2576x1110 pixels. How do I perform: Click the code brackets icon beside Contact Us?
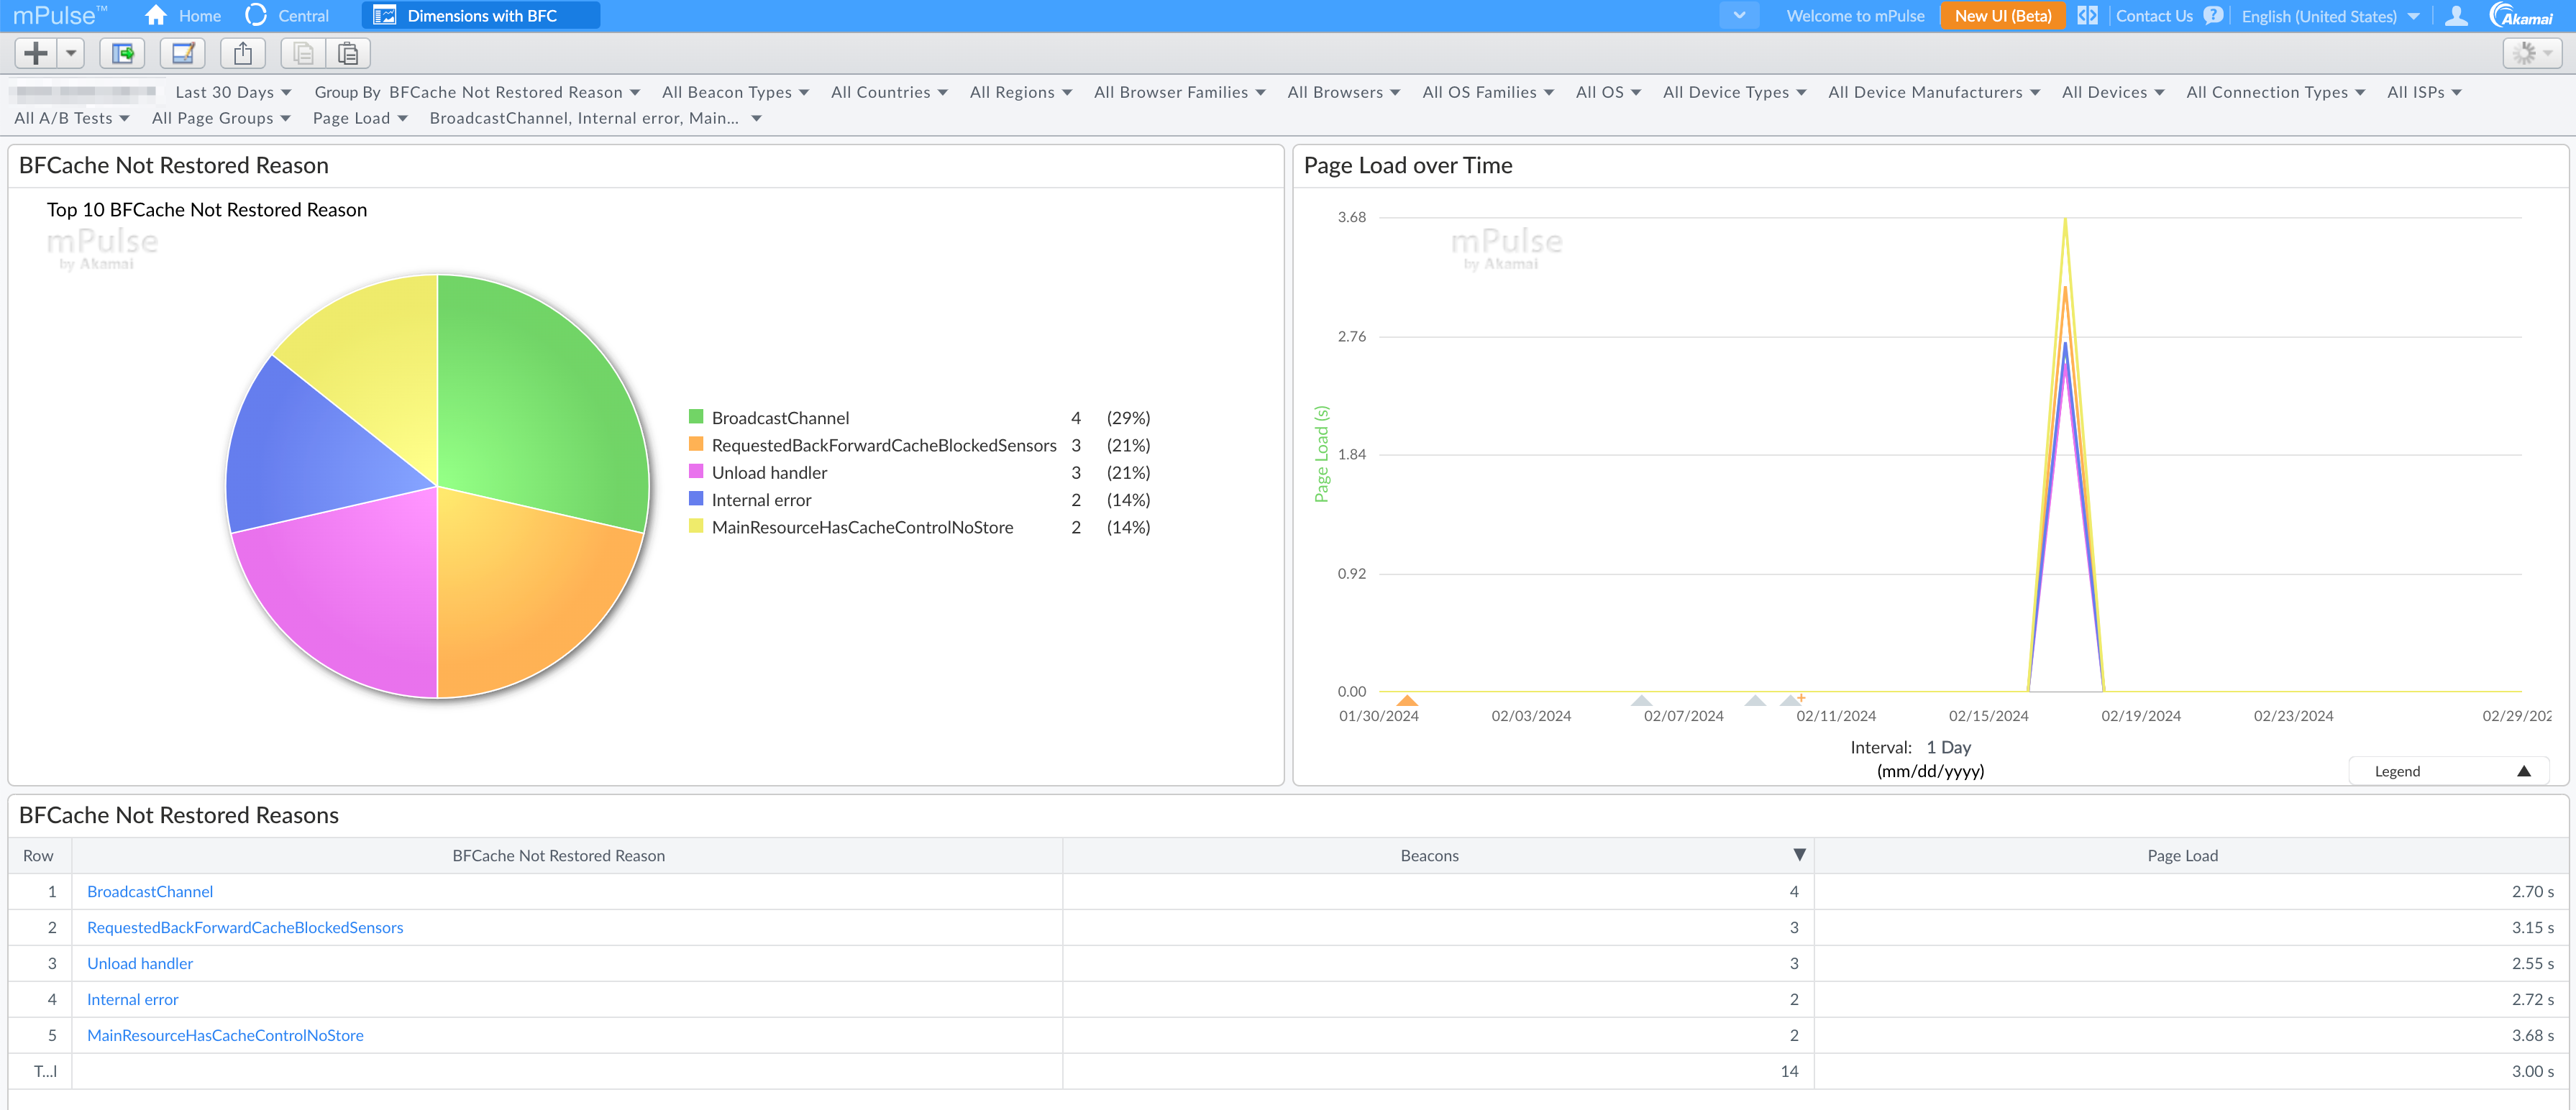2087,16
